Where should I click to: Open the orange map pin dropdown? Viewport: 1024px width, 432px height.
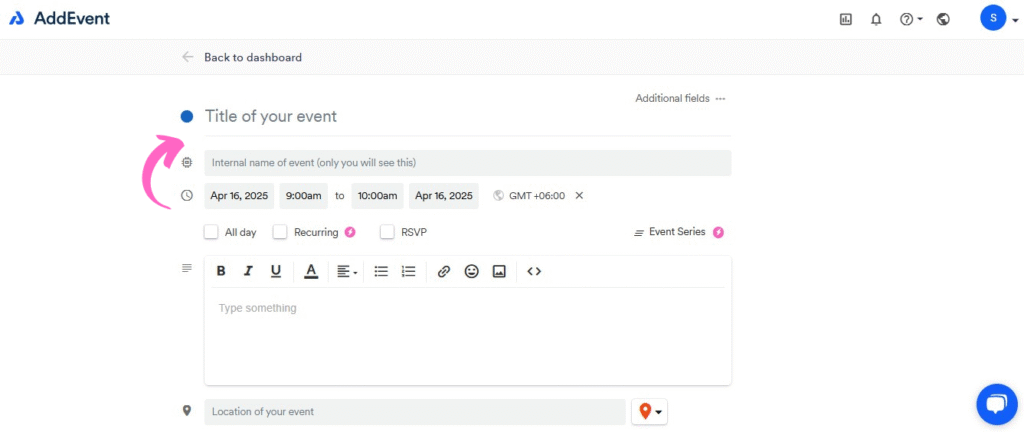click(650, 412)
